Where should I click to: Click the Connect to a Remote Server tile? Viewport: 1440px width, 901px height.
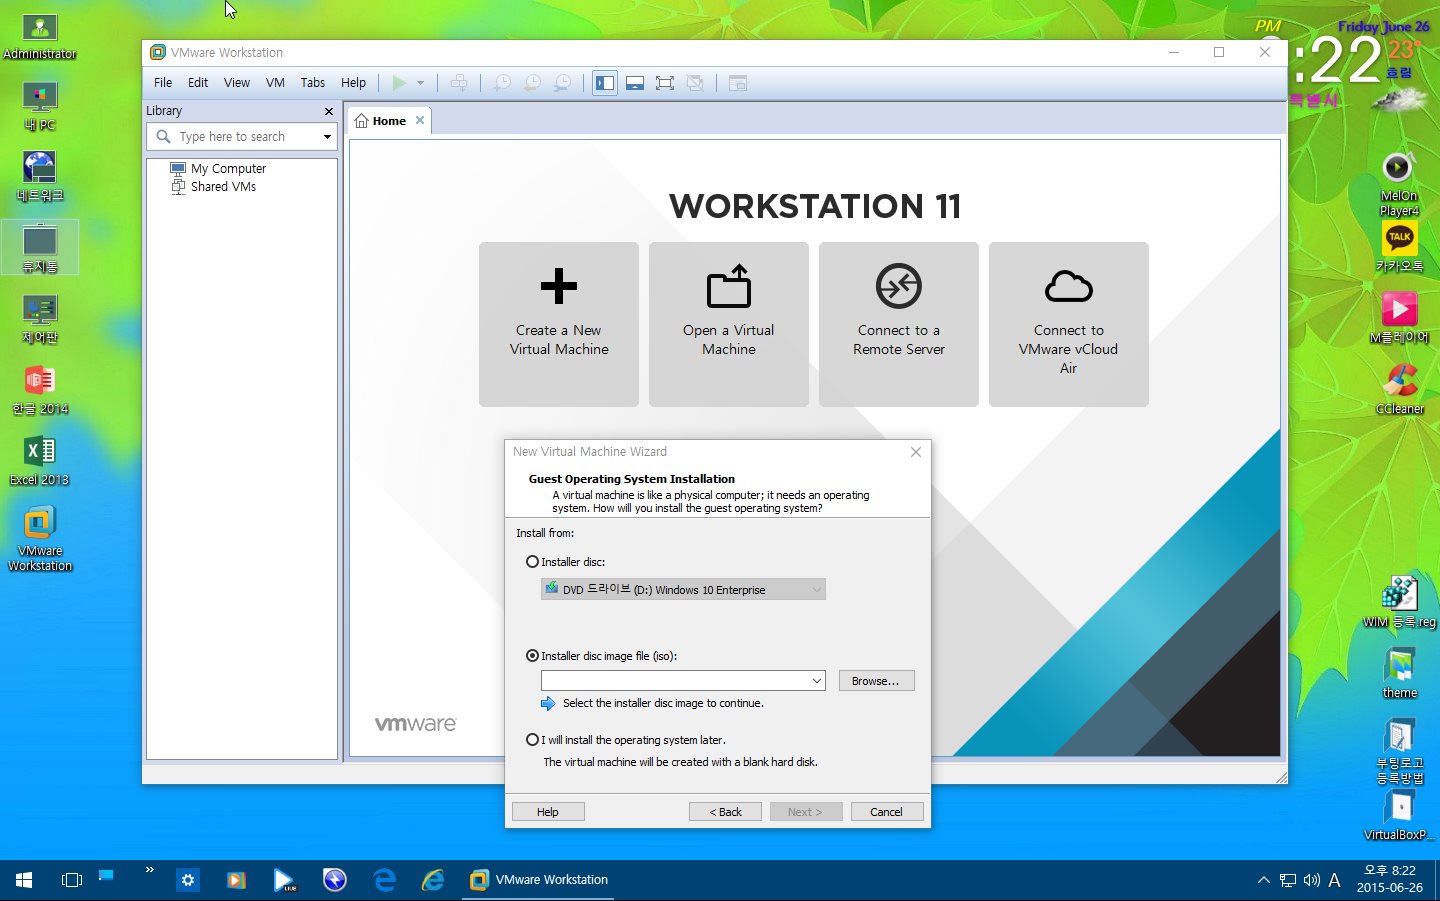point(899,324)
